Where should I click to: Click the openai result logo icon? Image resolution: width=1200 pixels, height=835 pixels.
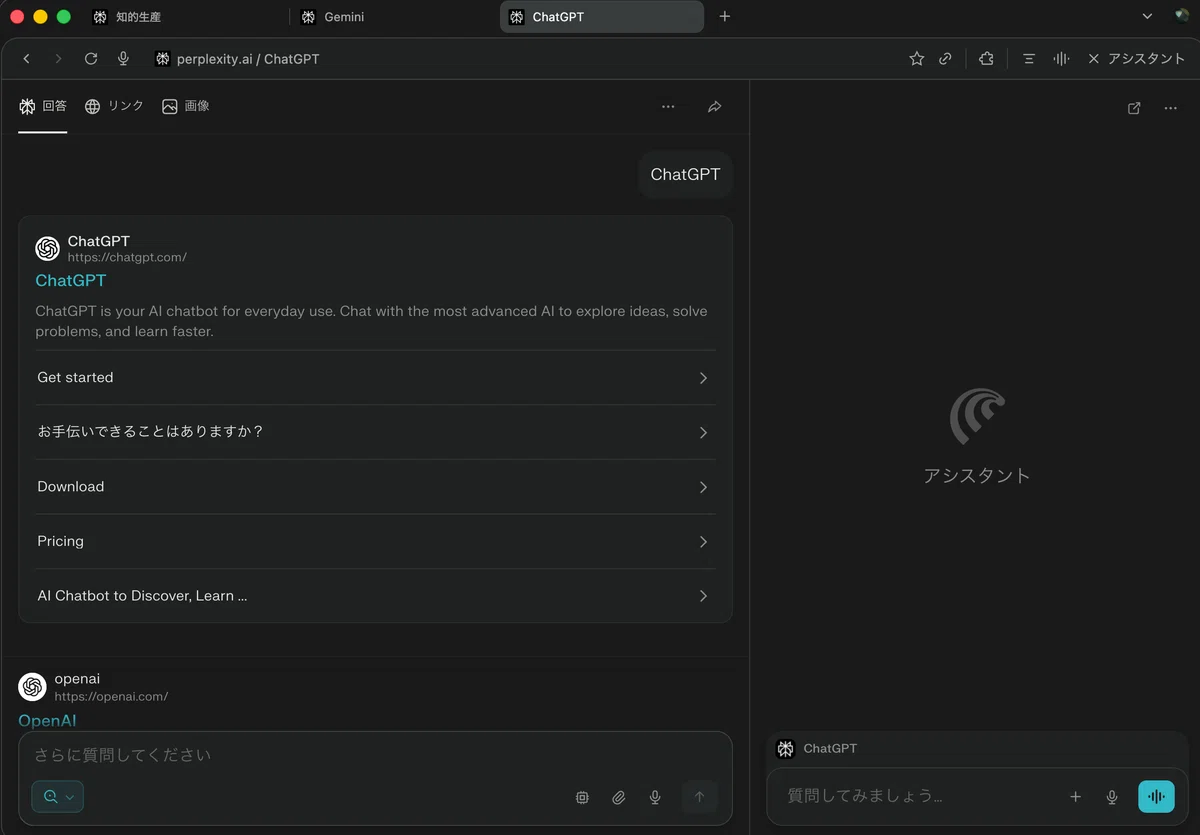click(32, 686)
